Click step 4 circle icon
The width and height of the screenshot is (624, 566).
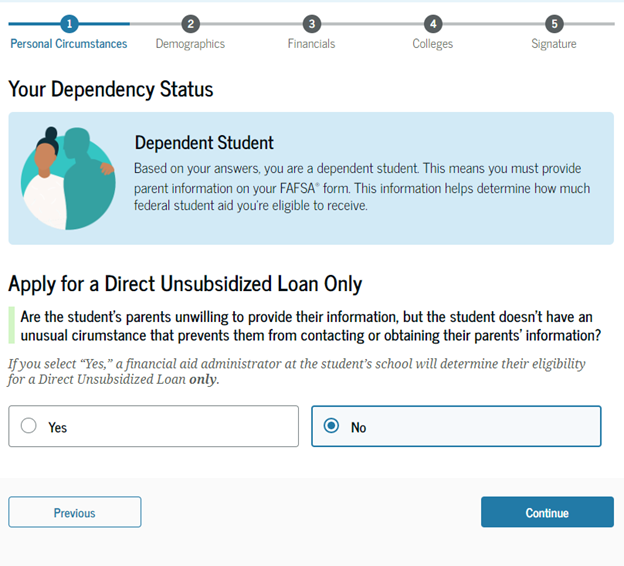(432, 23)
